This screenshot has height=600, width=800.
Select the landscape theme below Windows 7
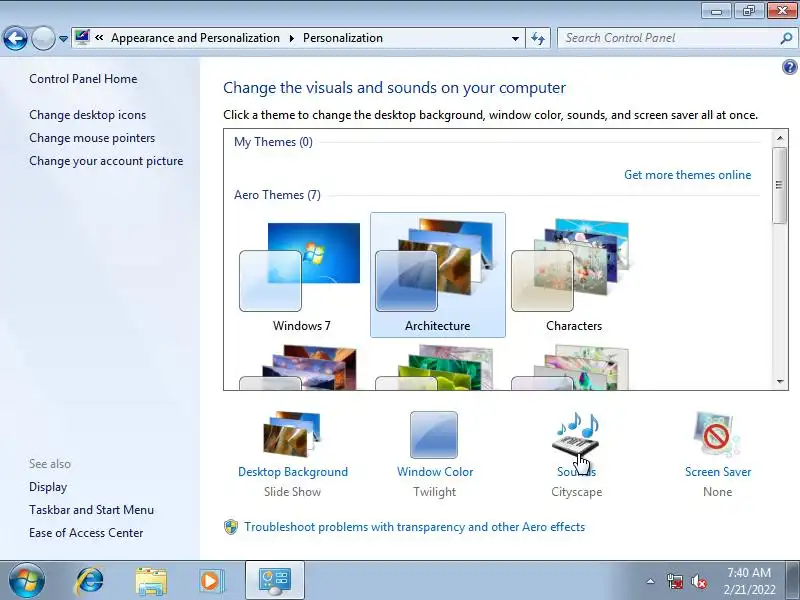302,368
